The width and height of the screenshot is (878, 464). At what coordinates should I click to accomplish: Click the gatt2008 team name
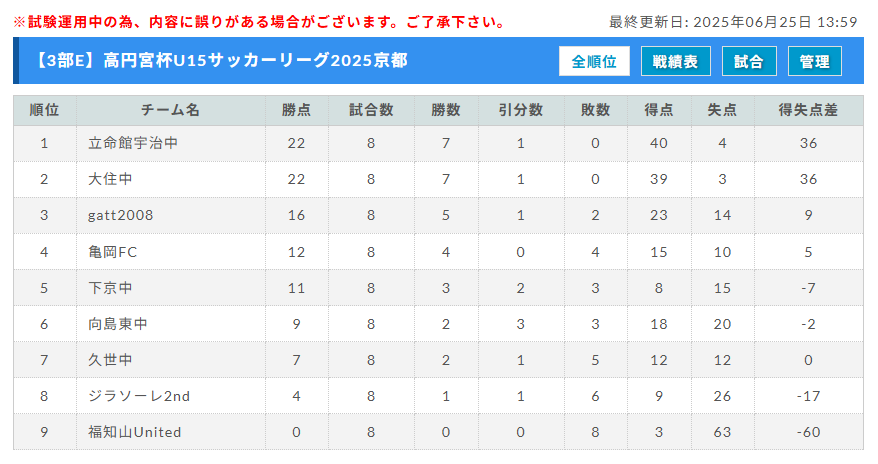pos(120,215)
